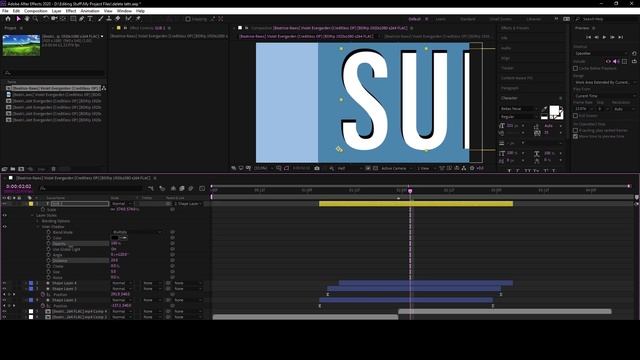Open 'Play From' Current Time dropdown
Viewport: 640px width, 360px height.
pos(605,96)
